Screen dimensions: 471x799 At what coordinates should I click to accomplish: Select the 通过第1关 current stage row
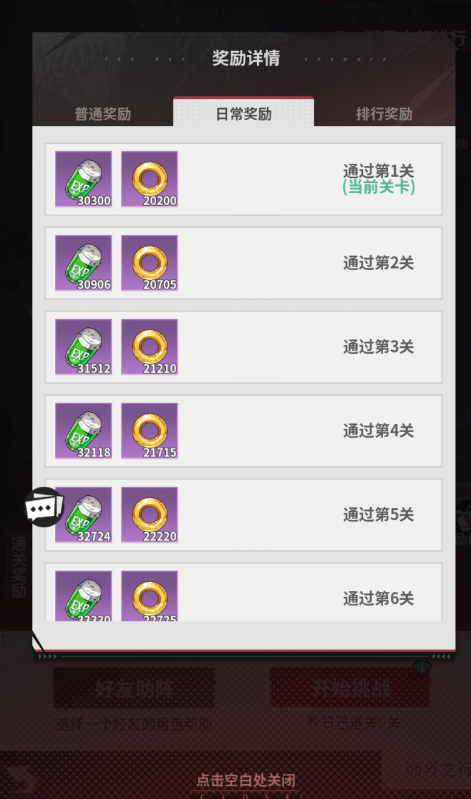click(x=244, y=179)
